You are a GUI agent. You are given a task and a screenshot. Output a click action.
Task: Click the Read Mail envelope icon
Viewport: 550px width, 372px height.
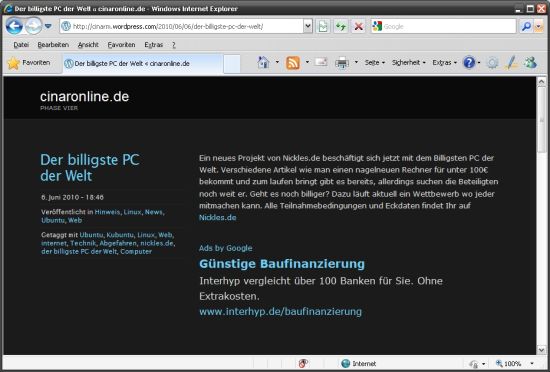(321, 62)
